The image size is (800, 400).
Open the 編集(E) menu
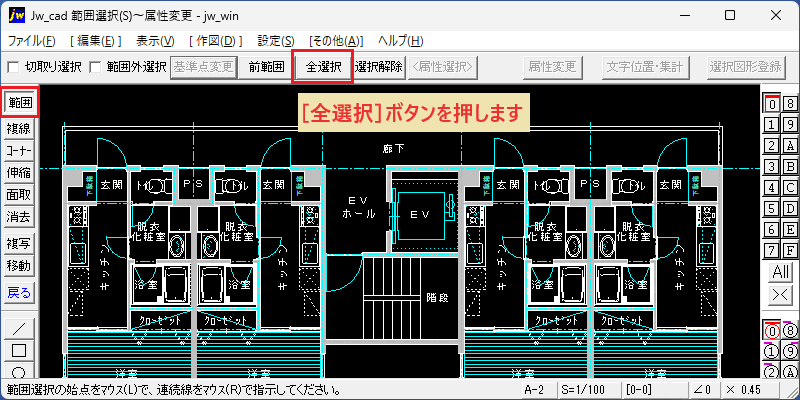pyautogui.click(x=96, y=41)
